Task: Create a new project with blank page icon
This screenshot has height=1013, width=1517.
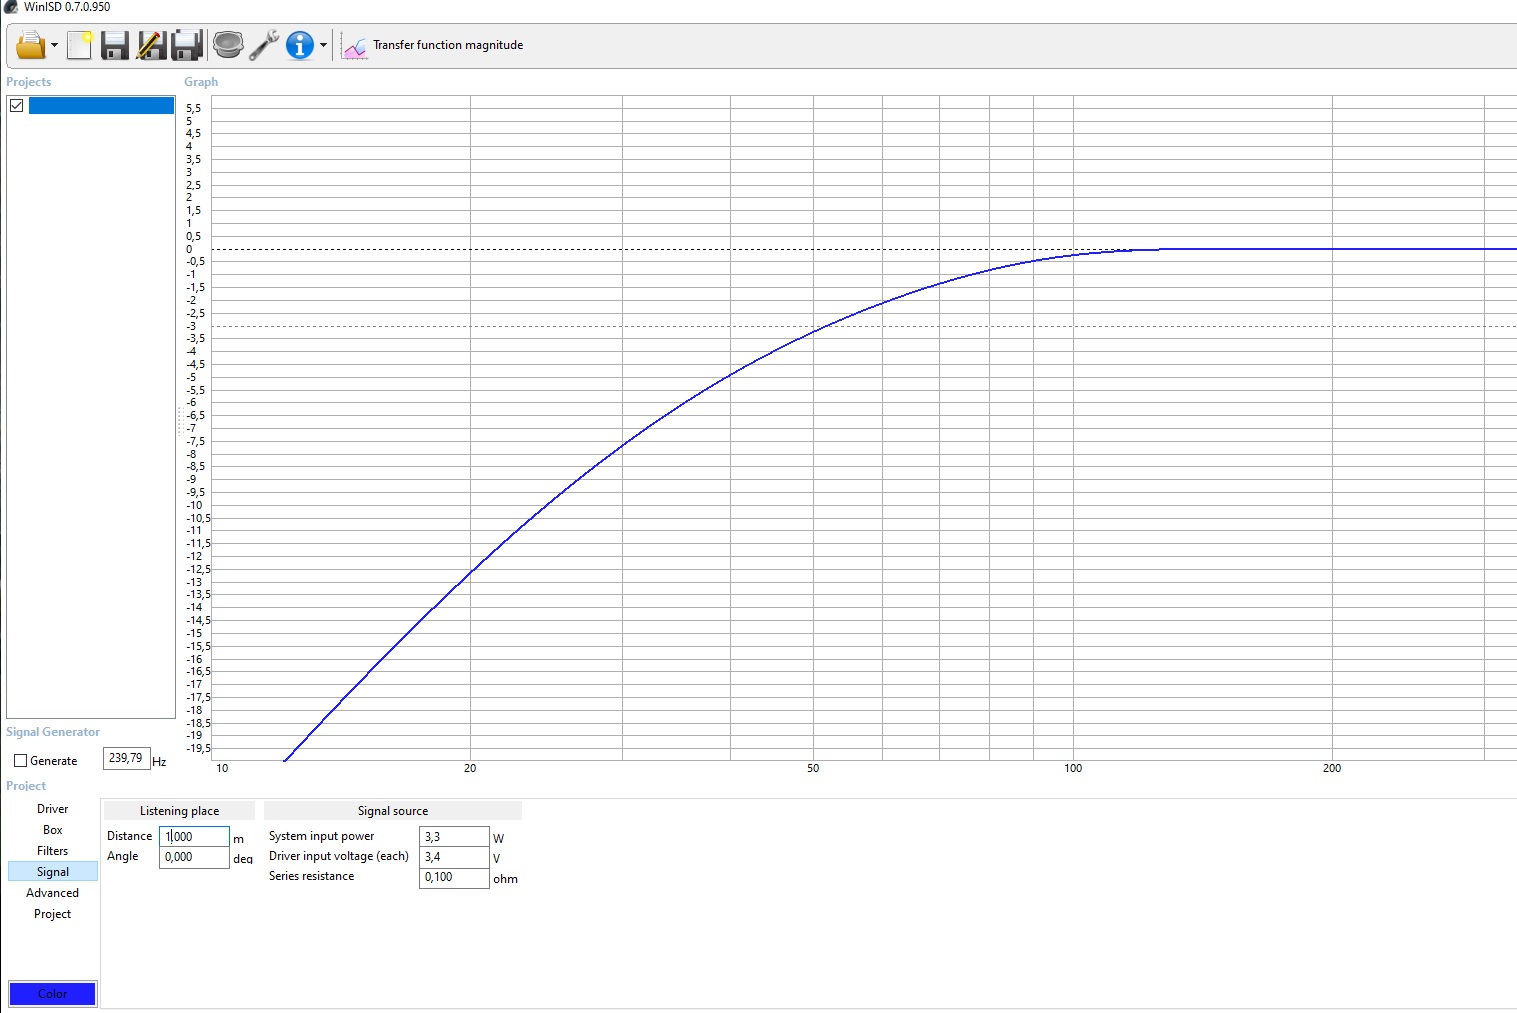Action: (80, 45)
